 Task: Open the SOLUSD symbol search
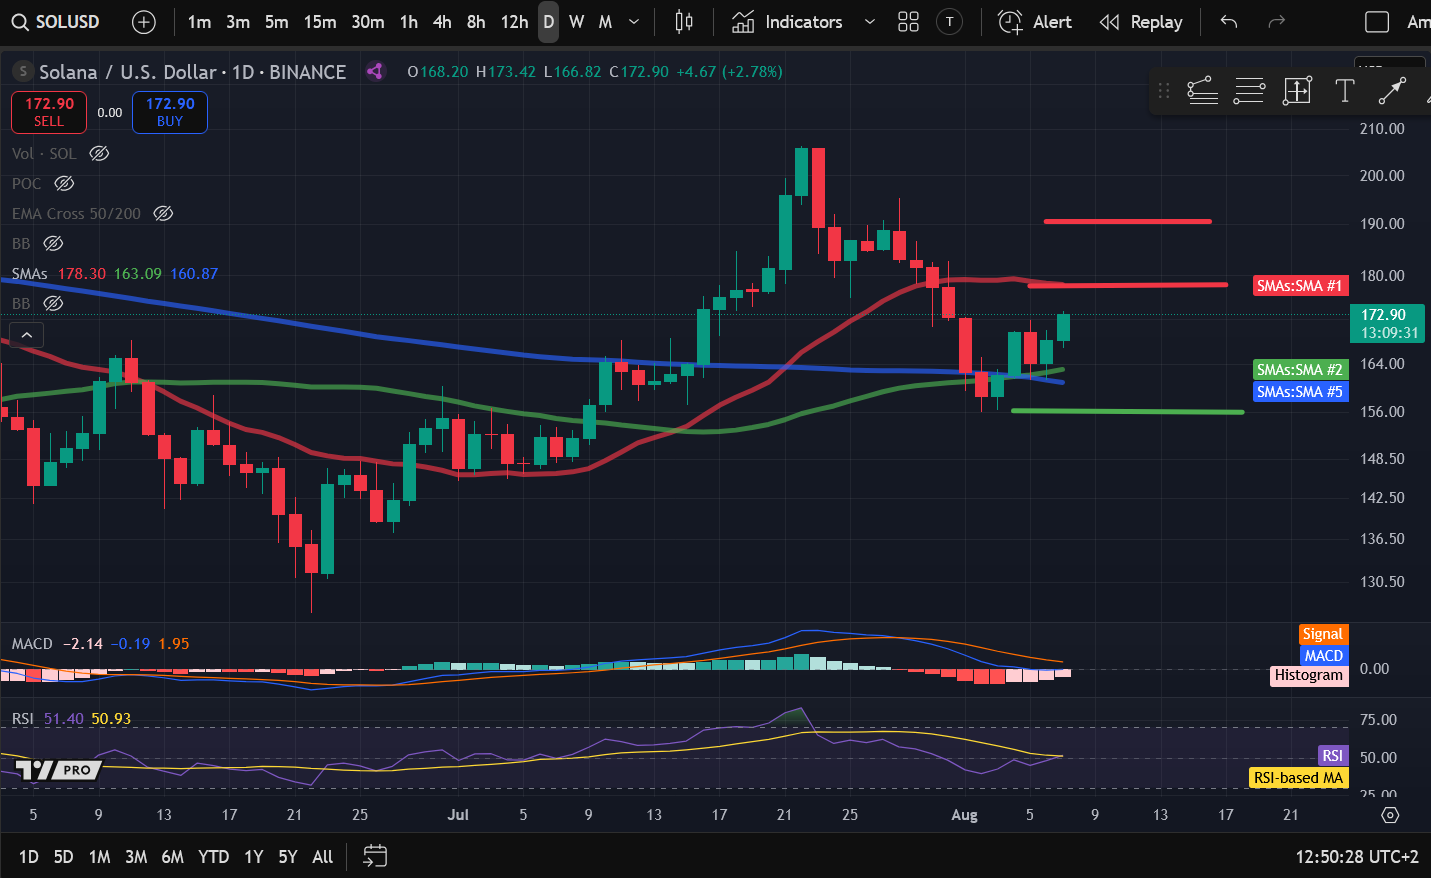pyautogui.click(x=56, y=22)
